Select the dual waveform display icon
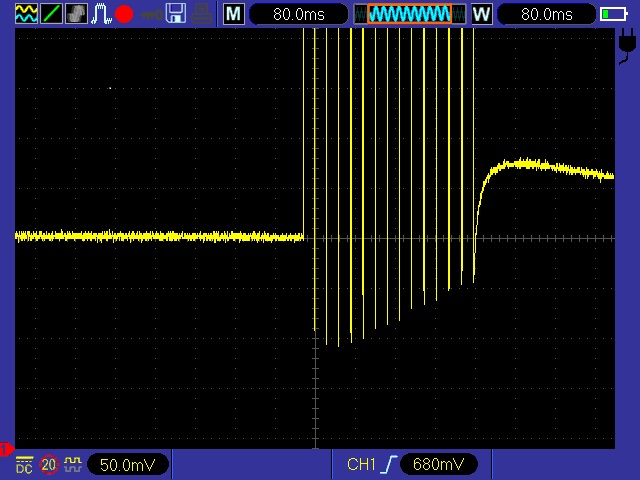 27,13
